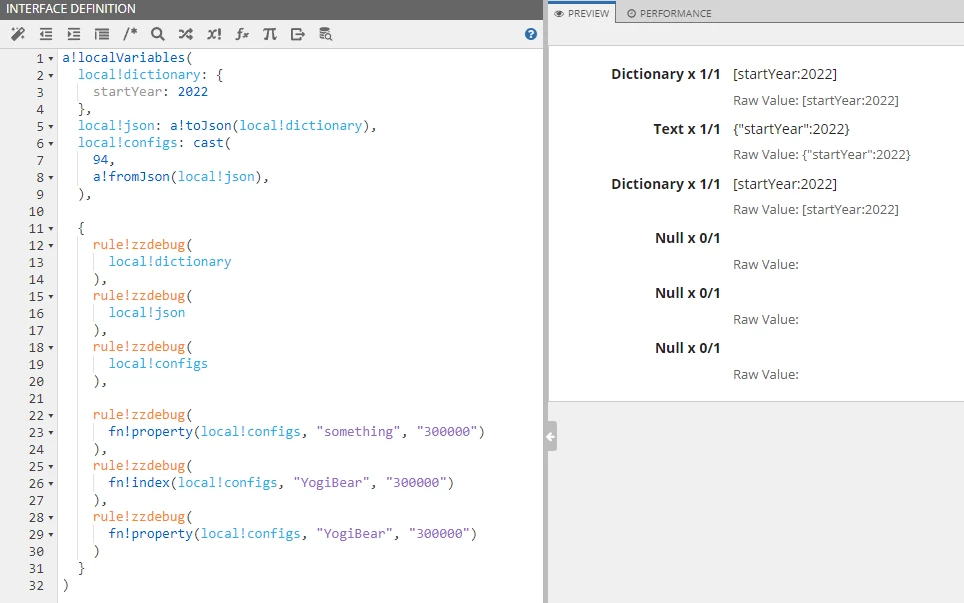Open help with the blue question mark
The width and height of the screenshot is (964, 603).
tap(531, 34)
